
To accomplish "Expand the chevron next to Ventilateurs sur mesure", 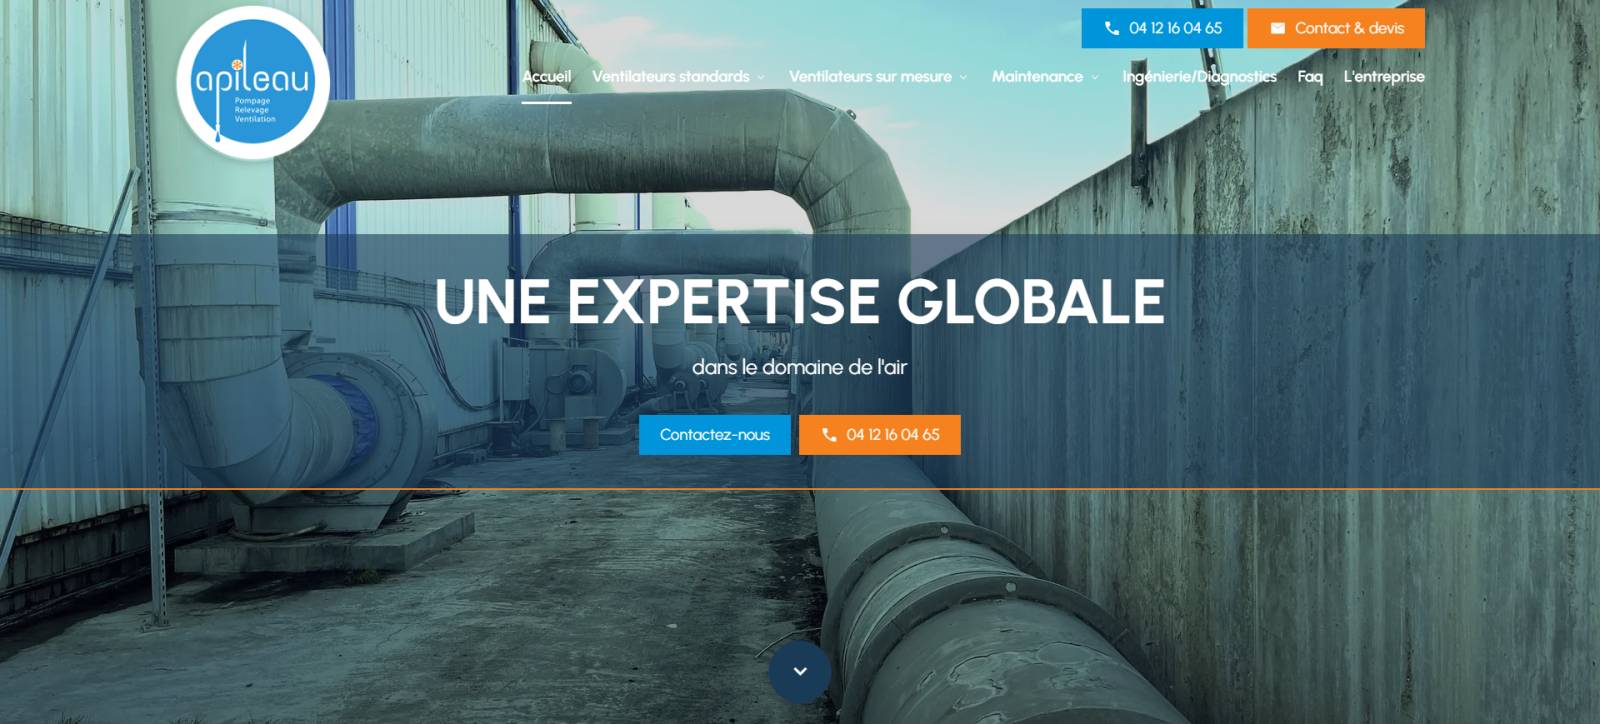I will [x=963, y=78].
